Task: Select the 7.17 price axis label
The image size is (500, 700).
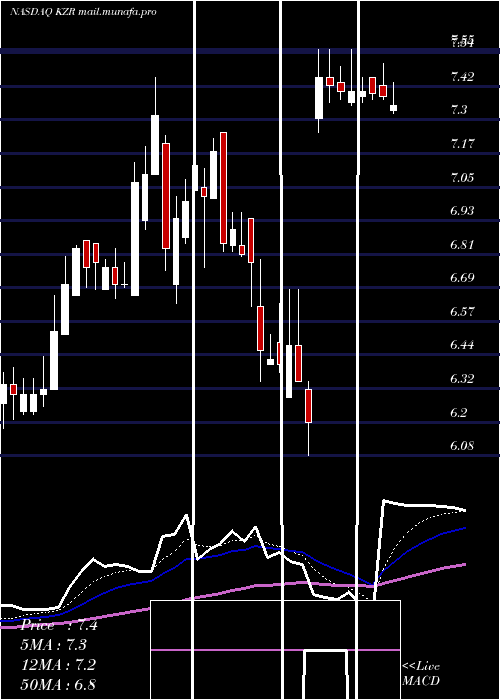Action: [462, 144]
